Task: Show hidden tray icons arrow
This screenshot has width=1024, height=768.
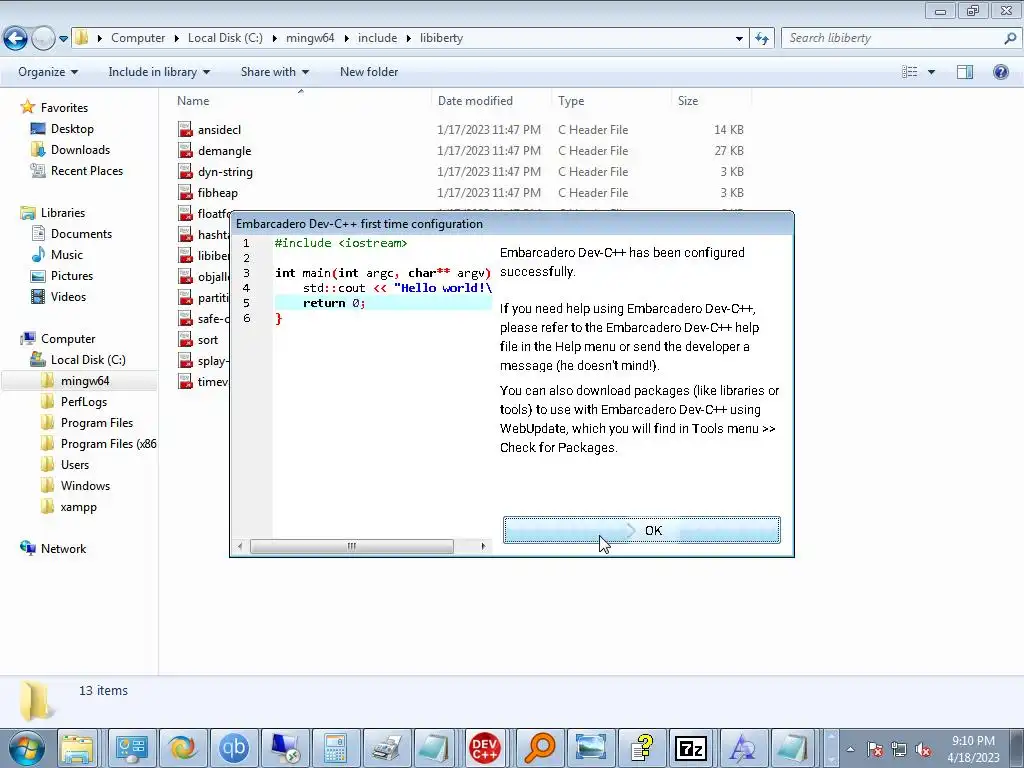Action: [850, 749]
